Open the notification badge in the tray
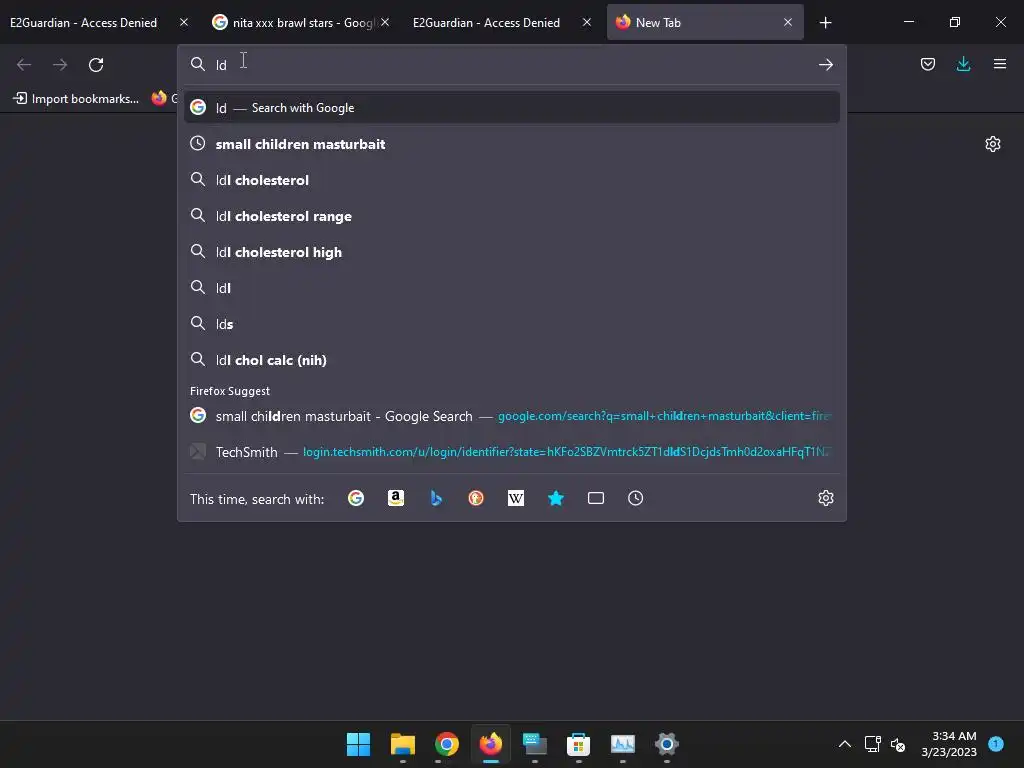This screenshot has height=768, width=1024. point(996,743)
